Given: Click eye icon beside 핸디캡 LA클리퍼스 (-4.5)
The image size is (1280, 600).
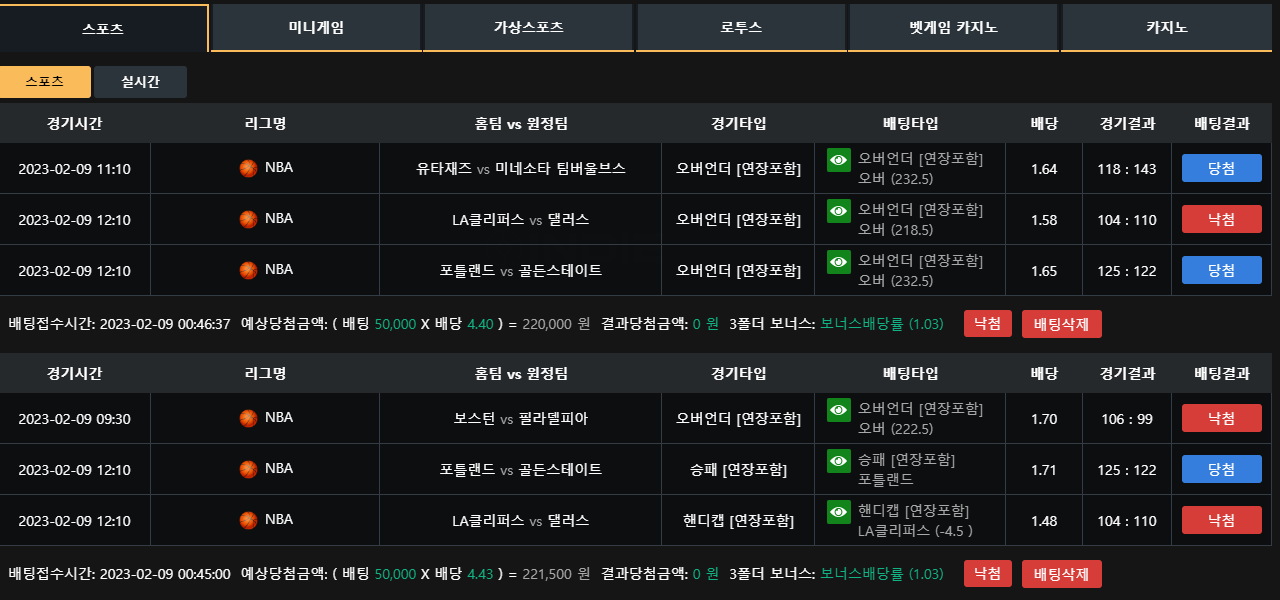Looking at the screenshot, I should pos(839,512).
